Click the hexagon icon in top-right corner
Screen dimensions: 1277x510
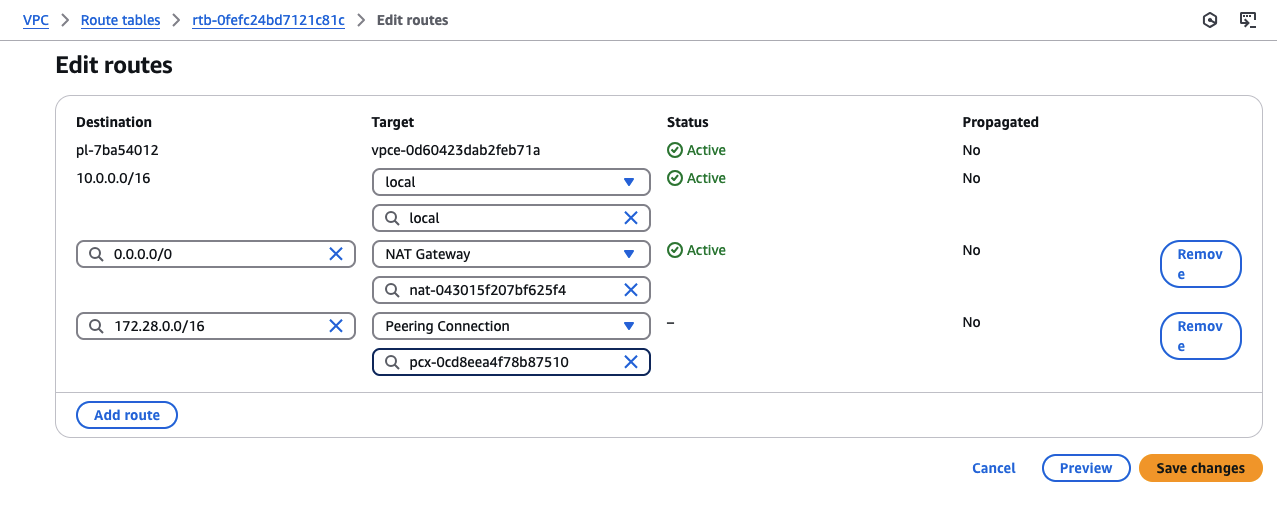(x=1210, y=20)
